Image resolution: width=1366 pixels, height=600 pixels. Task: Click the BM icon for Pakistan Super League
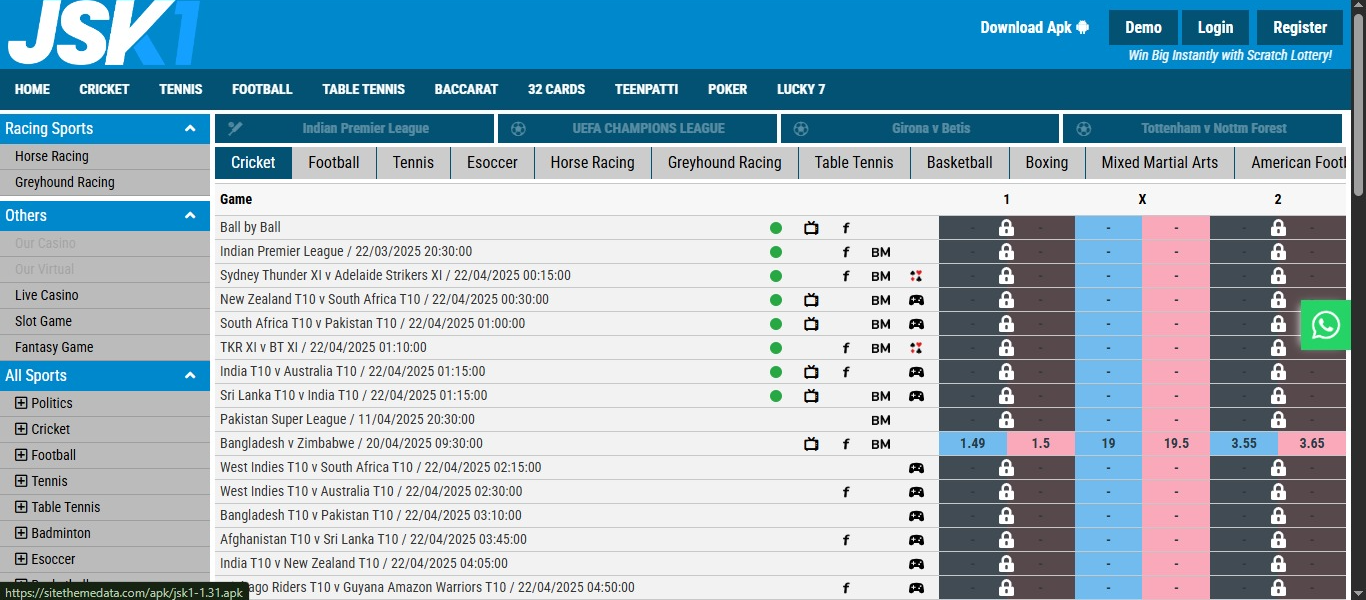tap(880, 420)
